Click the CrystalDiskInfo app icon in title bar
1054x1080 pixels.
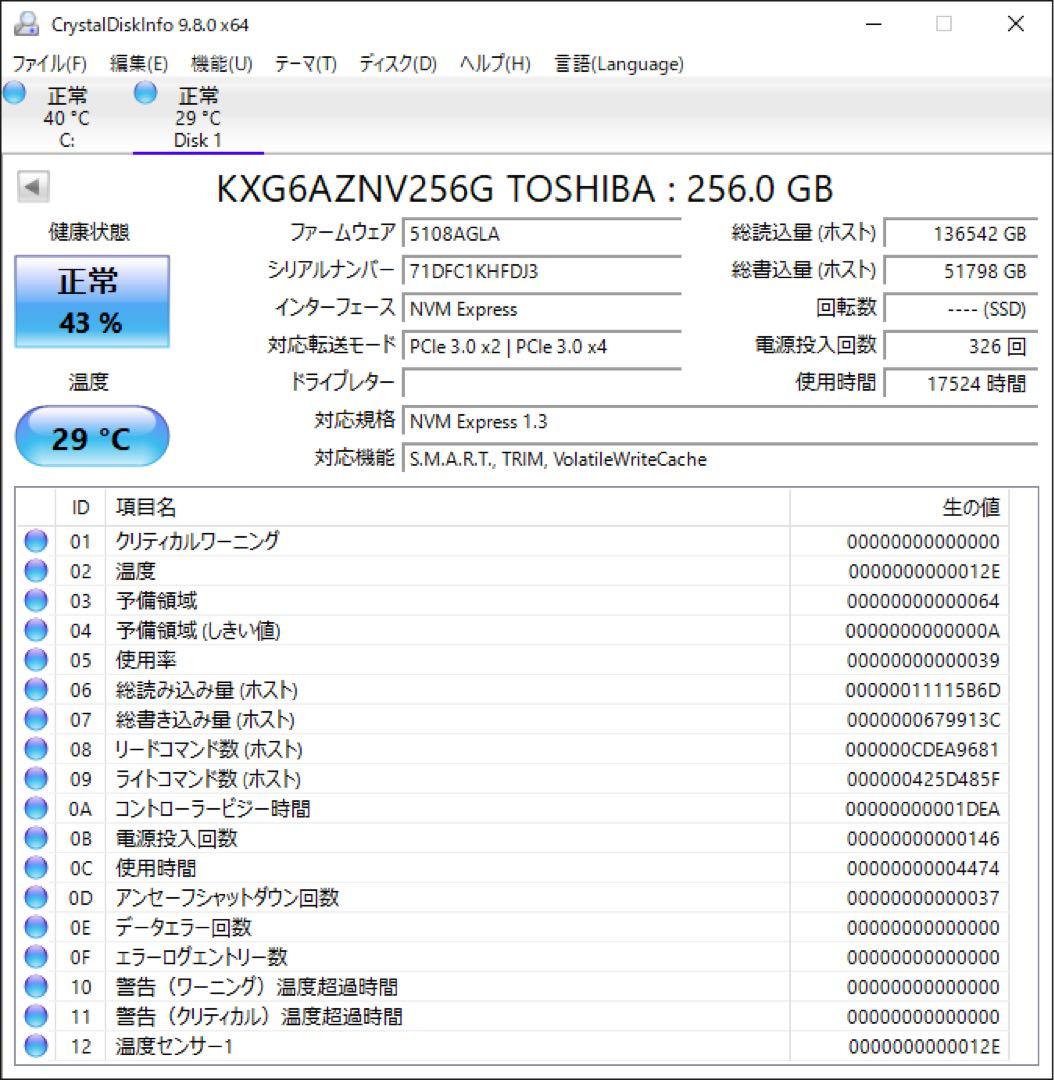click(26, 24)
